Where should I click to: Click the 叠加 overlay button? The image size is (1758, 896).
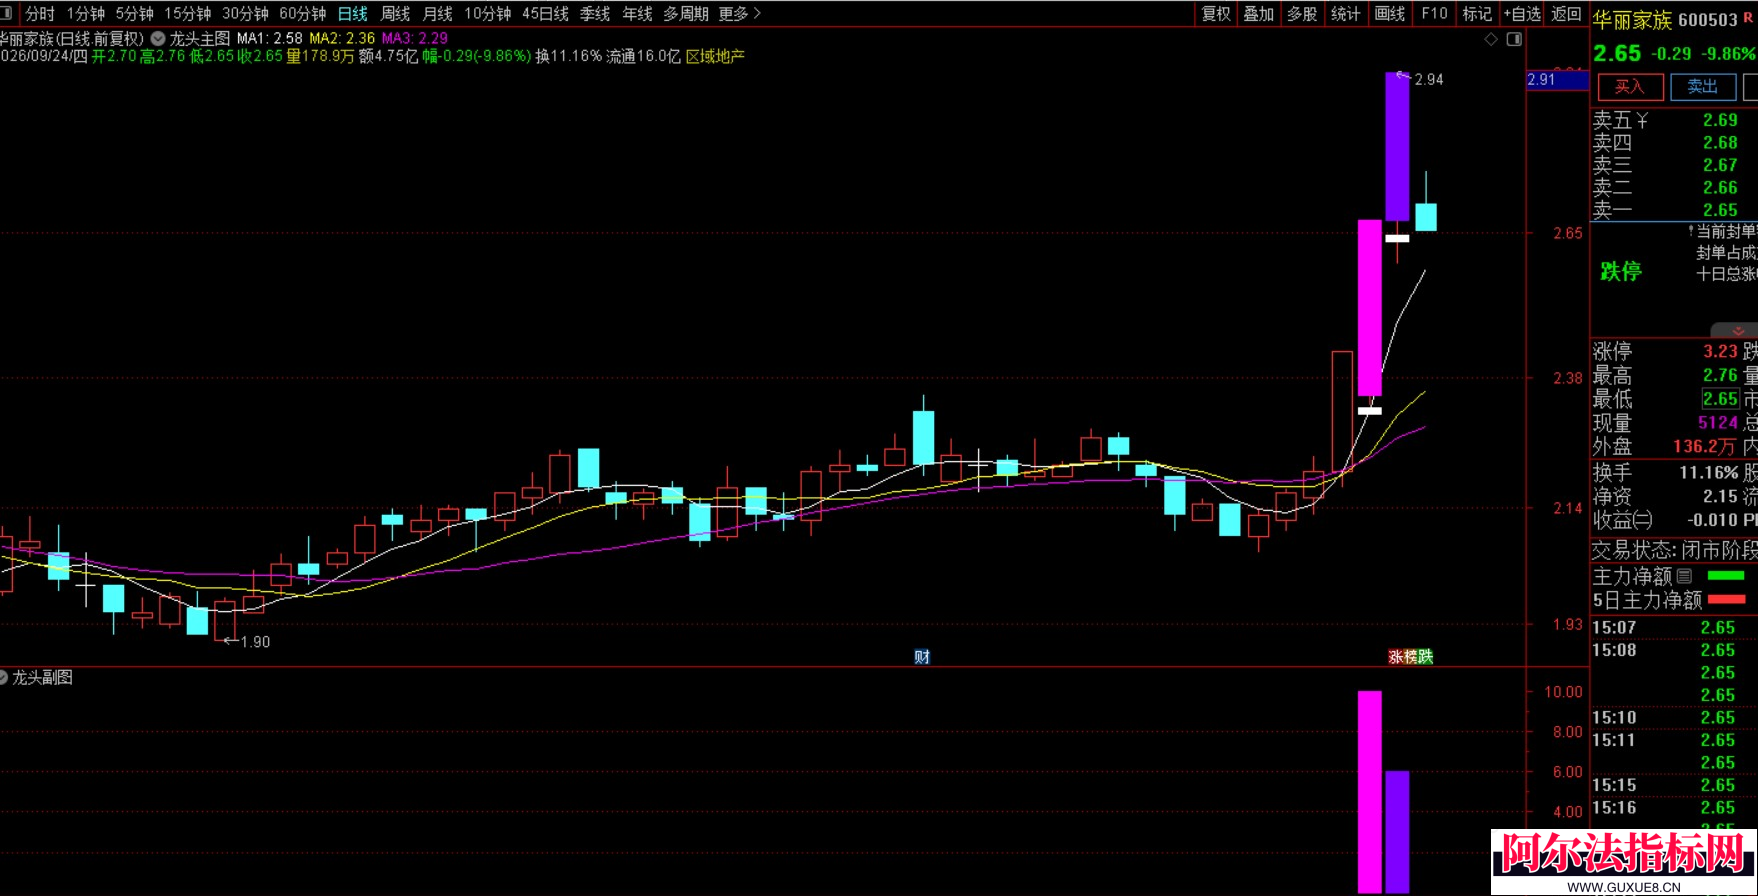click(1259, 14)
